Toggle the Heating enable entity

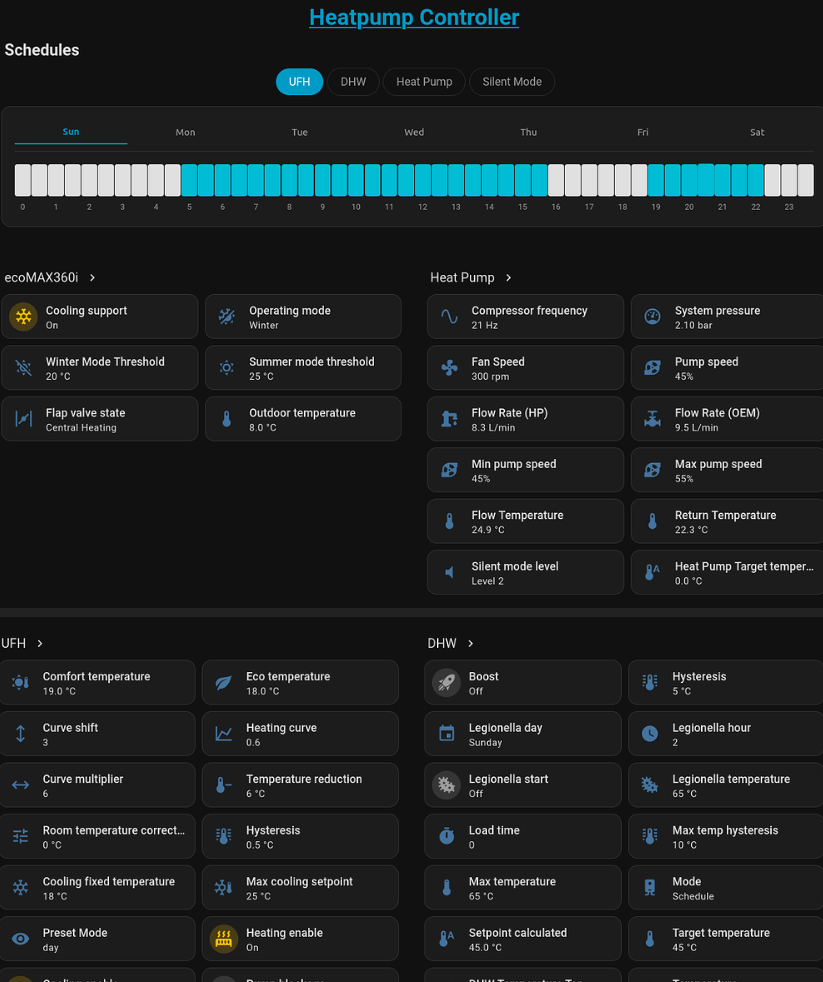click(300, 939)
